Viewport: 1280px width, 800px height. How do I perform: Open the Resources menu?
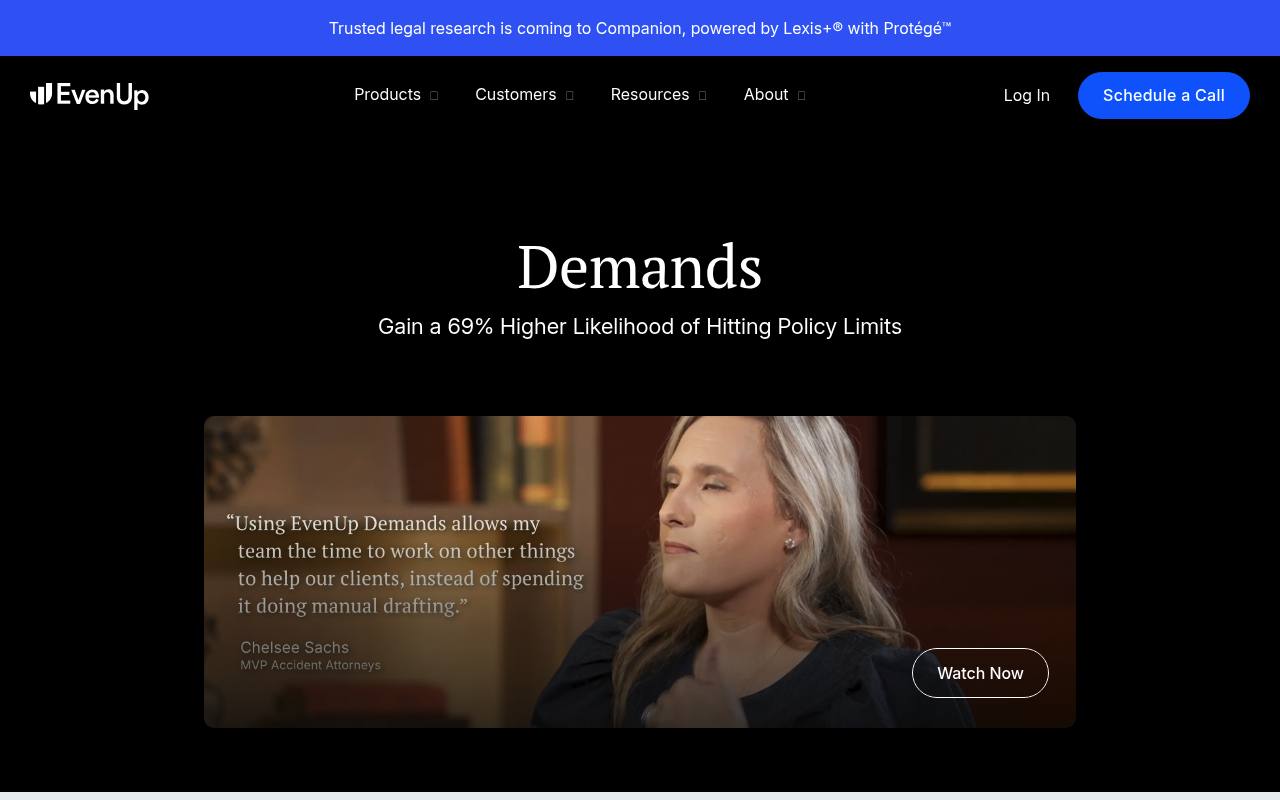pos(650,95)
